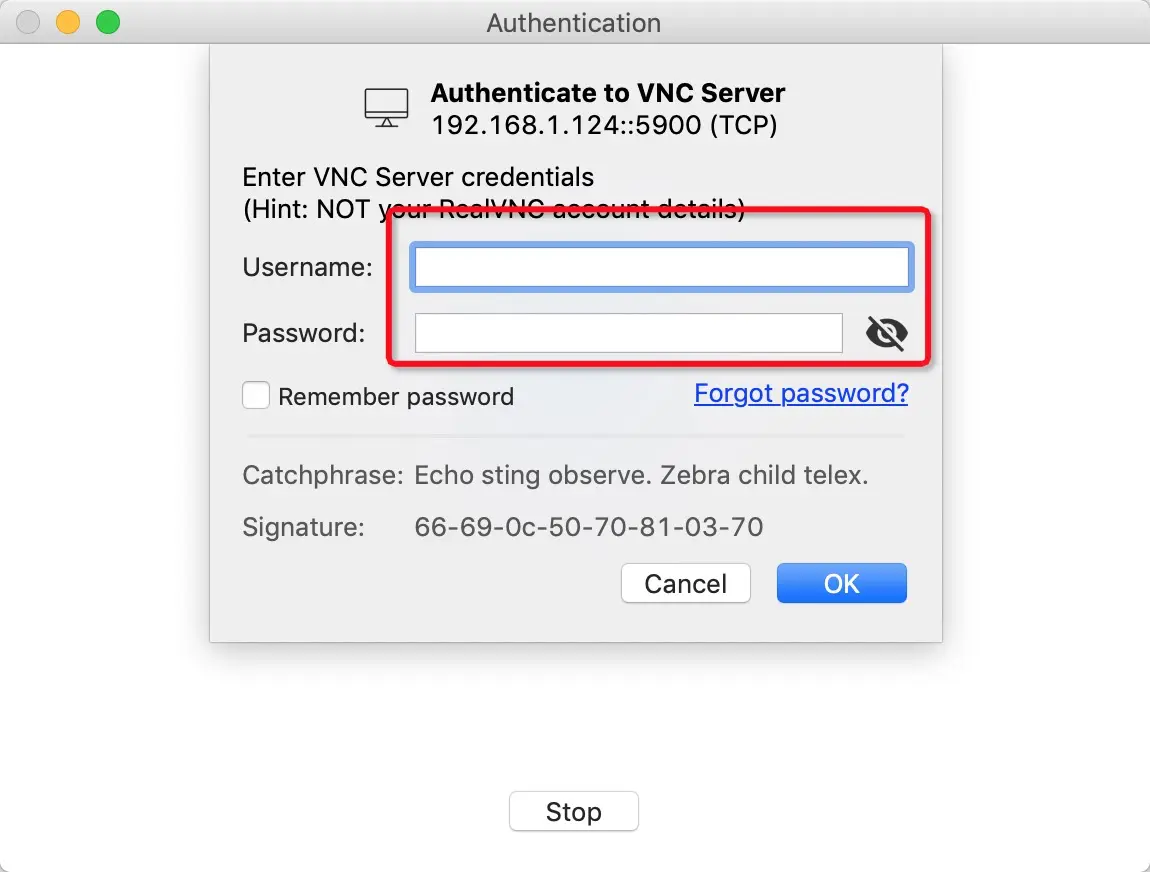
Task: Click into the Password input field
Action: point(628,333)
